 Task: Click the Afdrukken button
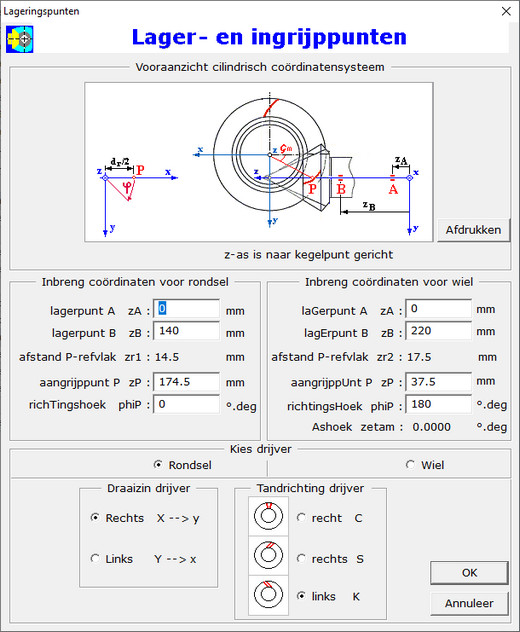(x=474, y=230)
